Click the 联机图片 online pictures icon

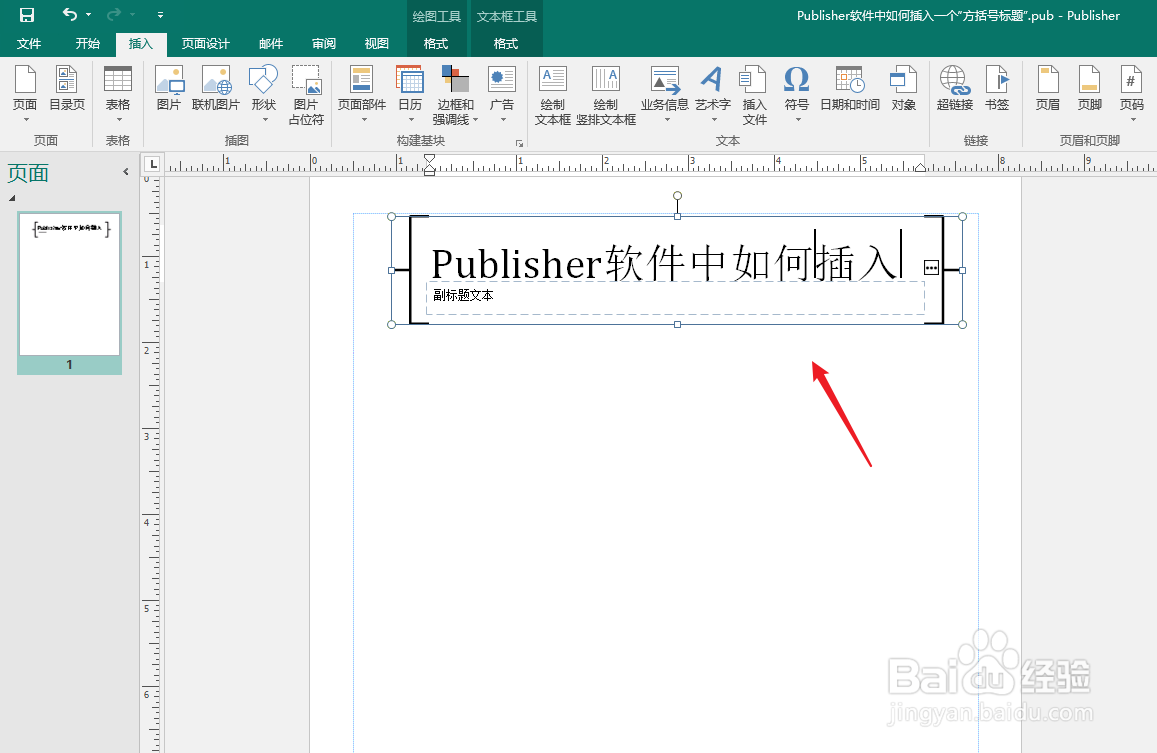(x=215, y=89)
